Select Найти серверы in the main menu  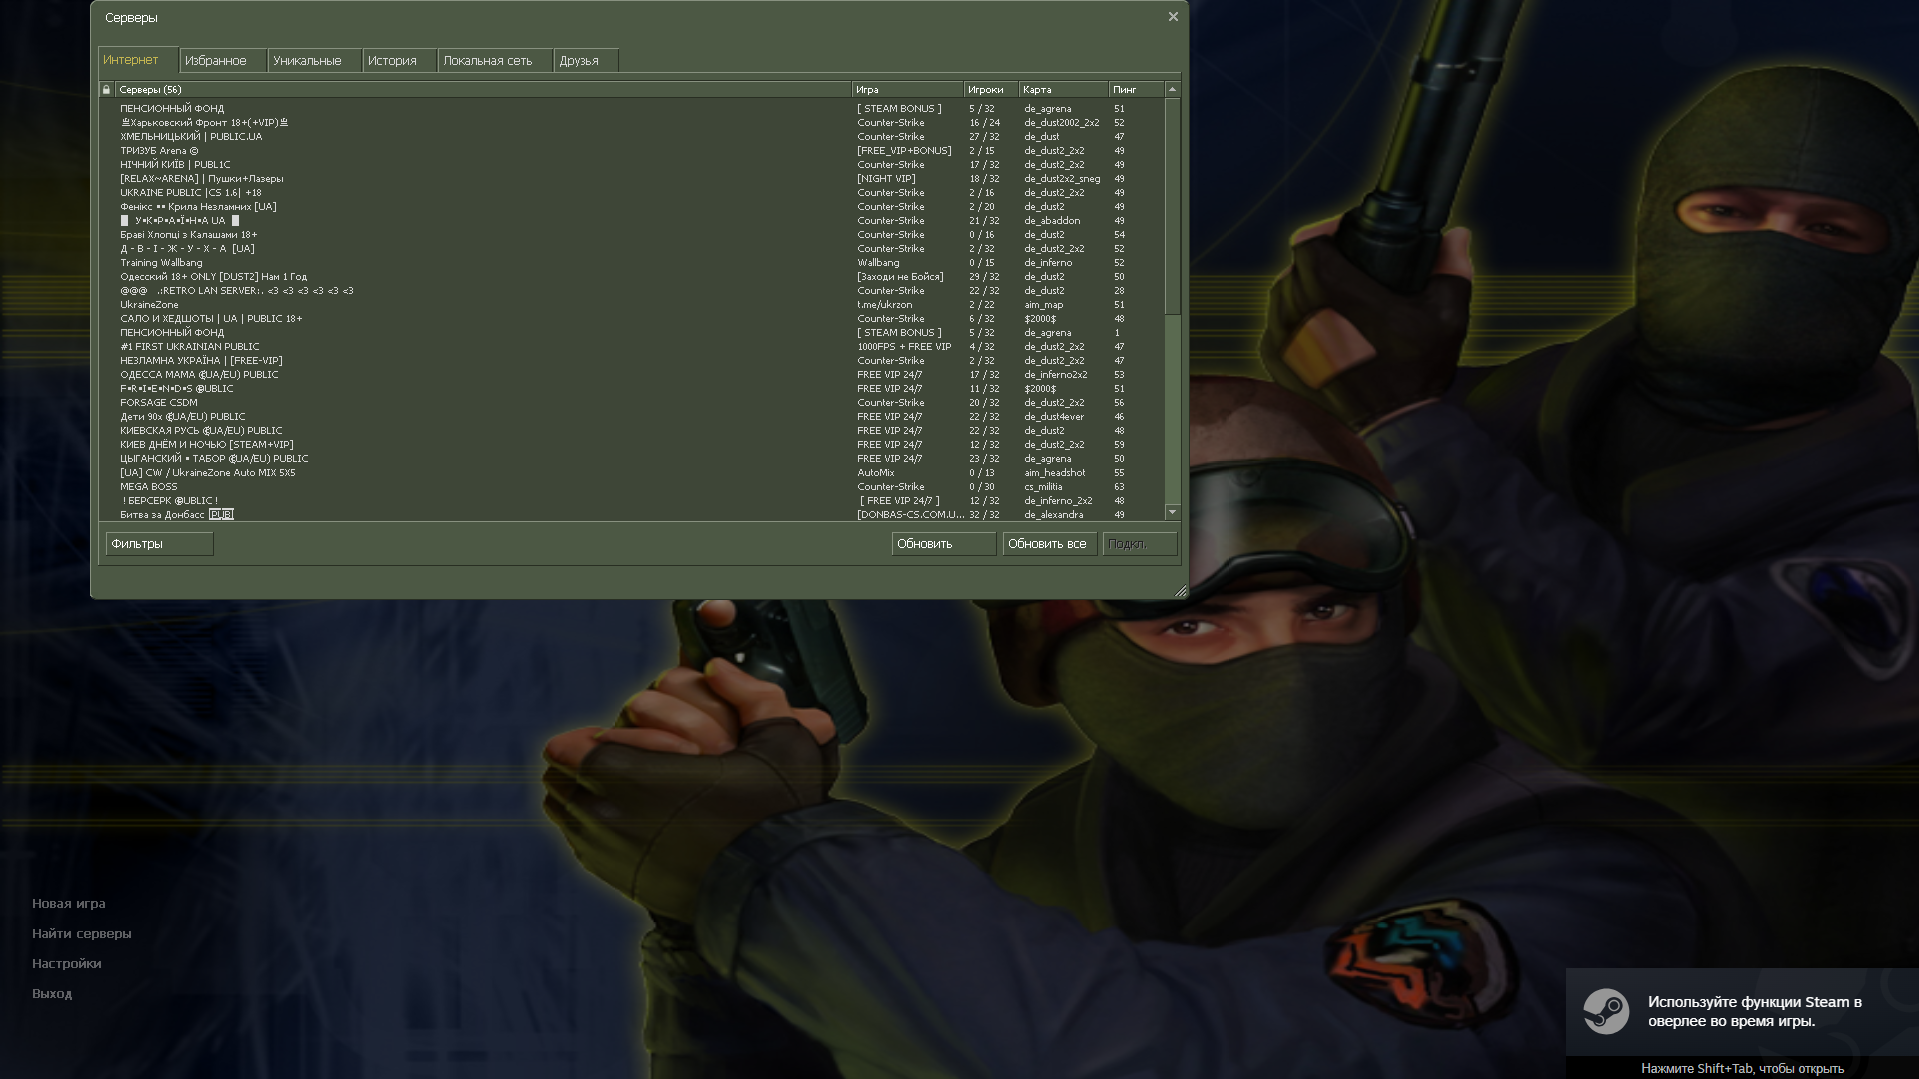pyautogui.click(x=81, y=933)
